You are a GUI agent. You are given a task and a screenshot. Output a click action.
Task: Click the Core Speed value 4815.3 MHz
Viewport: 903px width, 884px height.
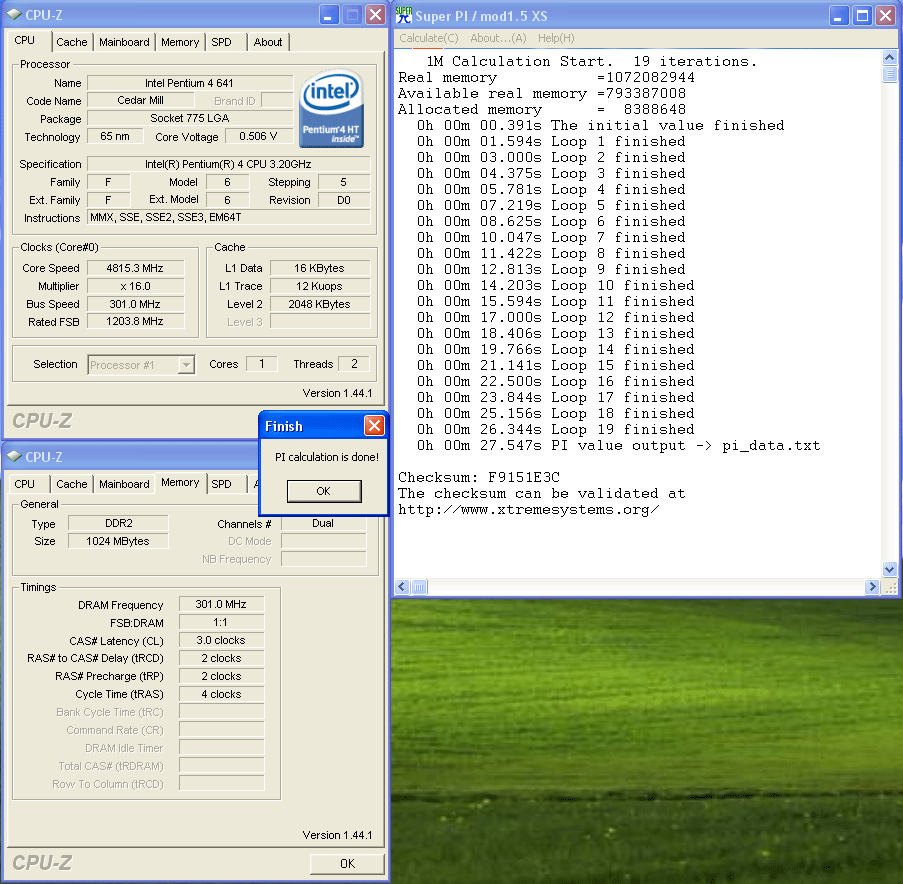click(135, 268)
